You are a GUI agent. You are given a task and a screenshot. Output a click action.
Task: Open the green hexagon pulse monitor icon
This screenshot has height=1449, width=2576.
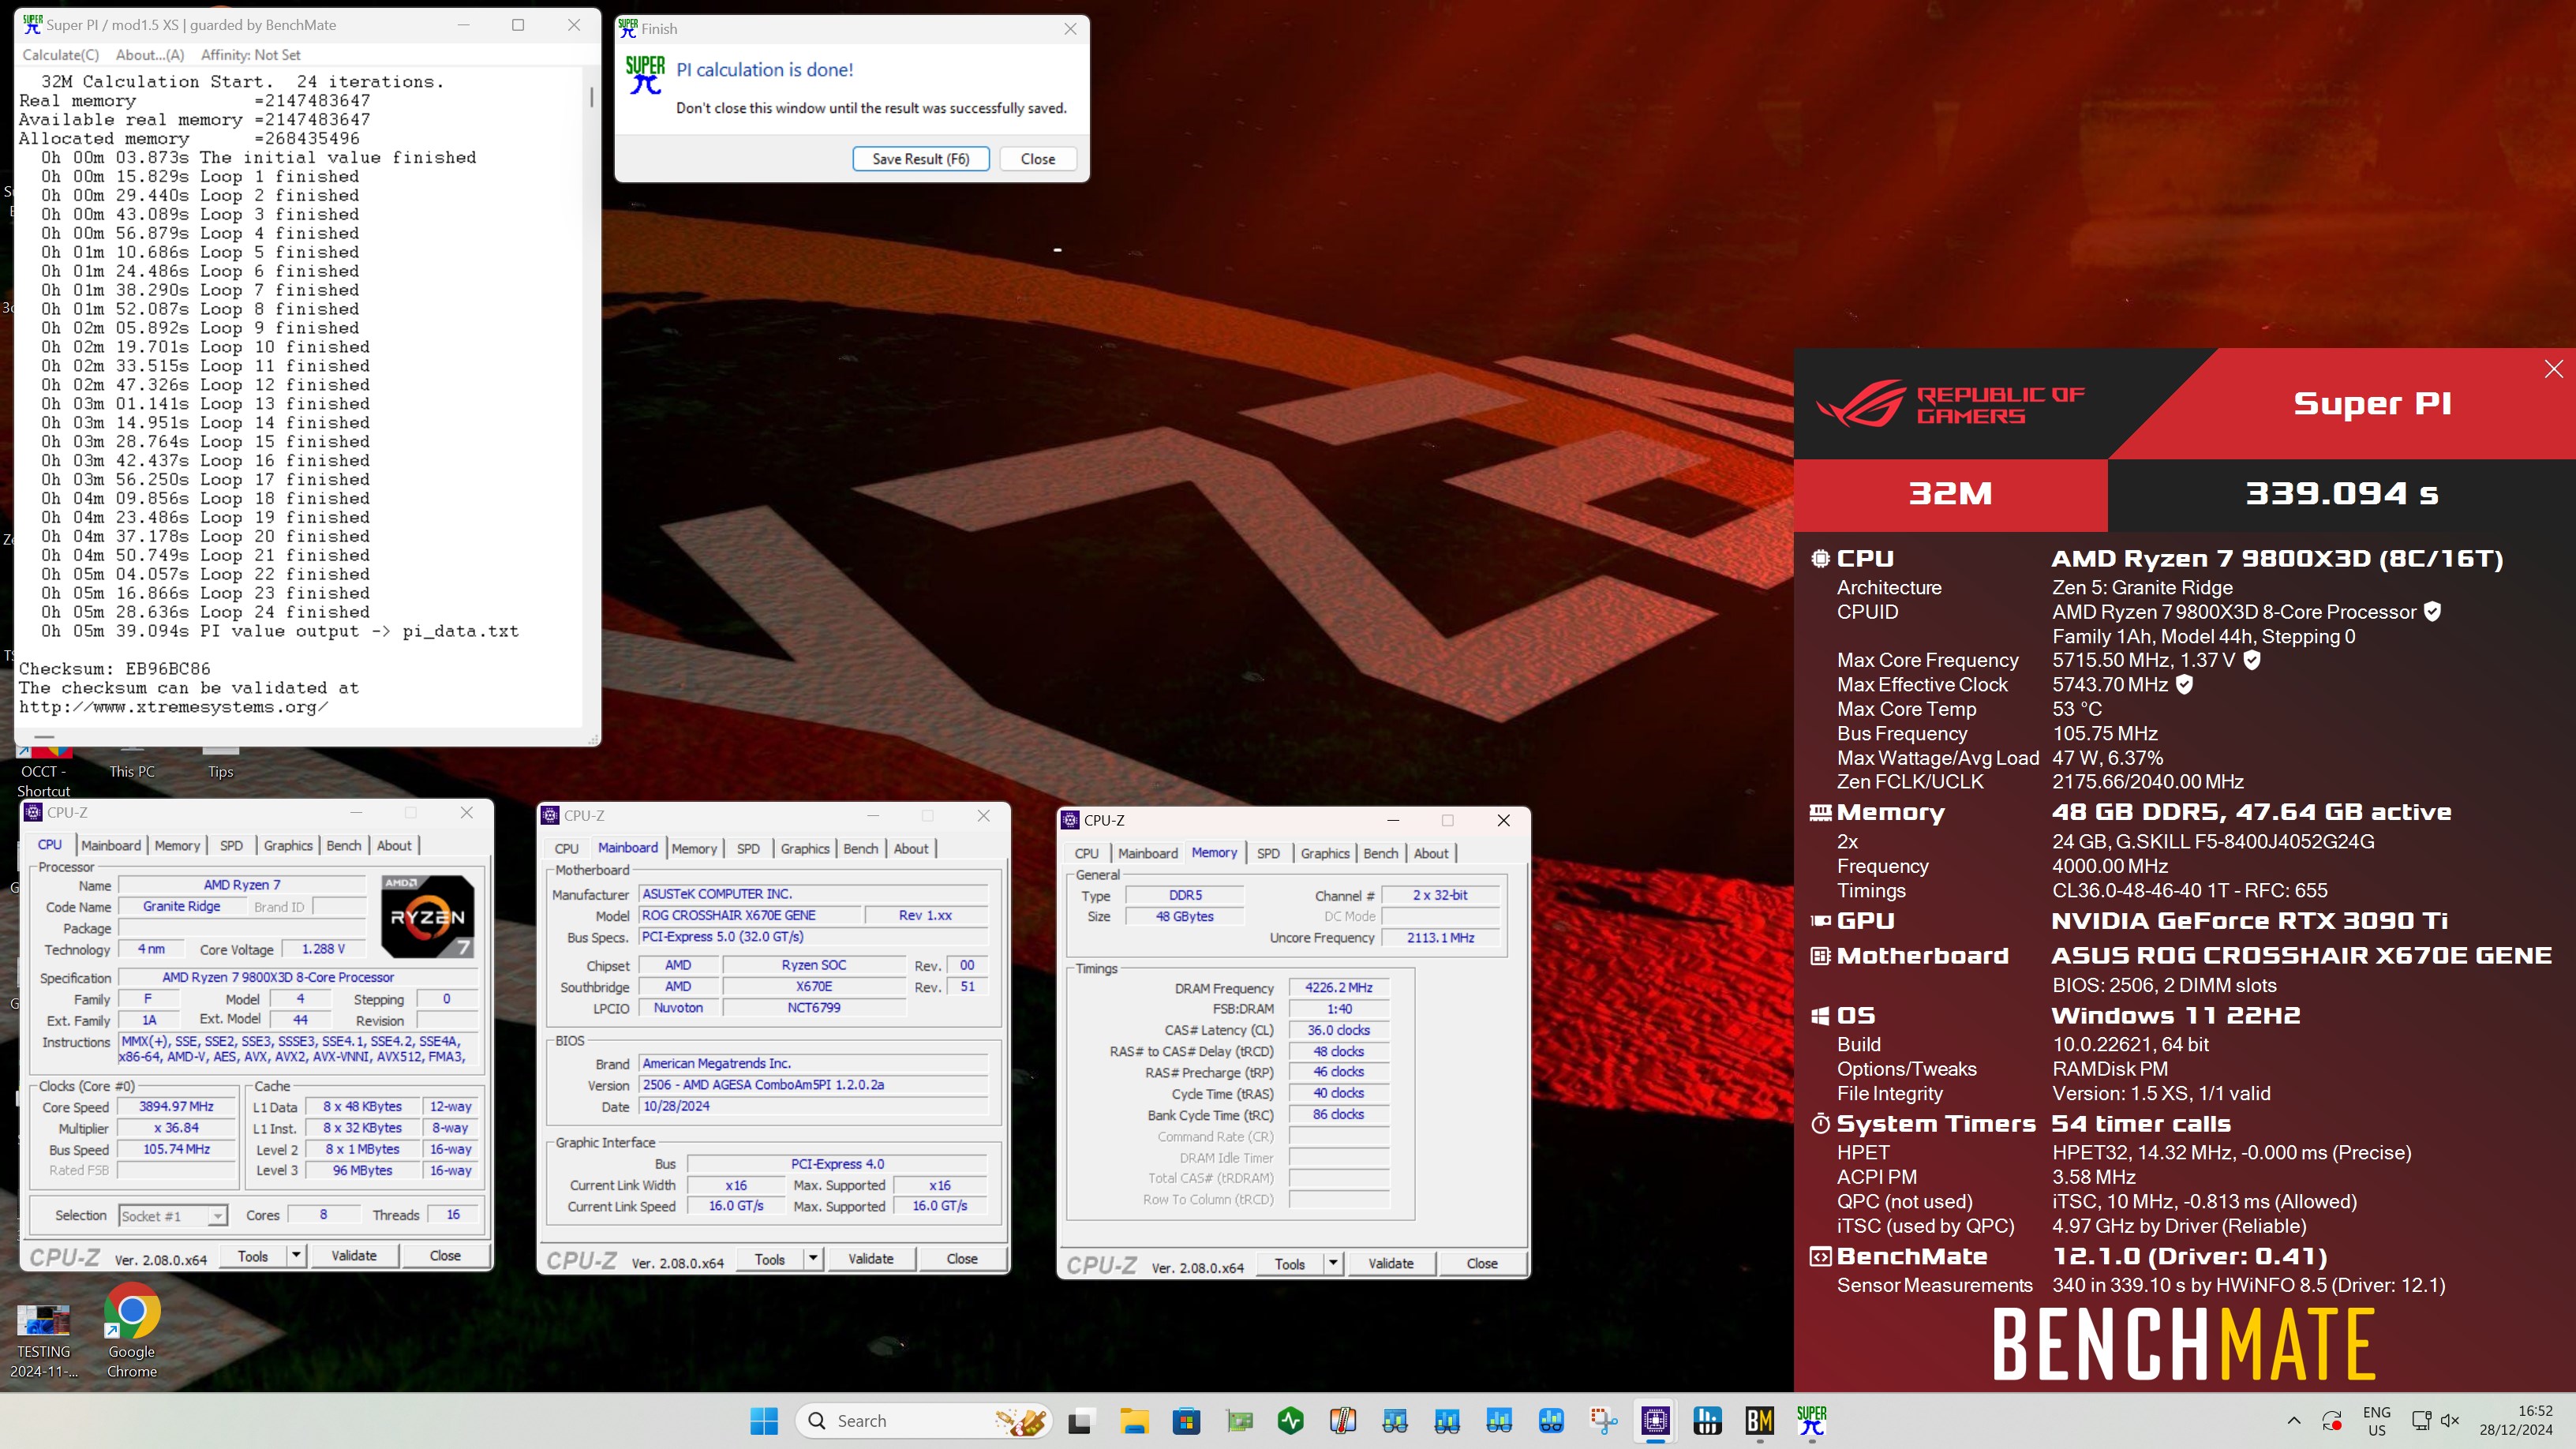(x=1291, y=1420)
